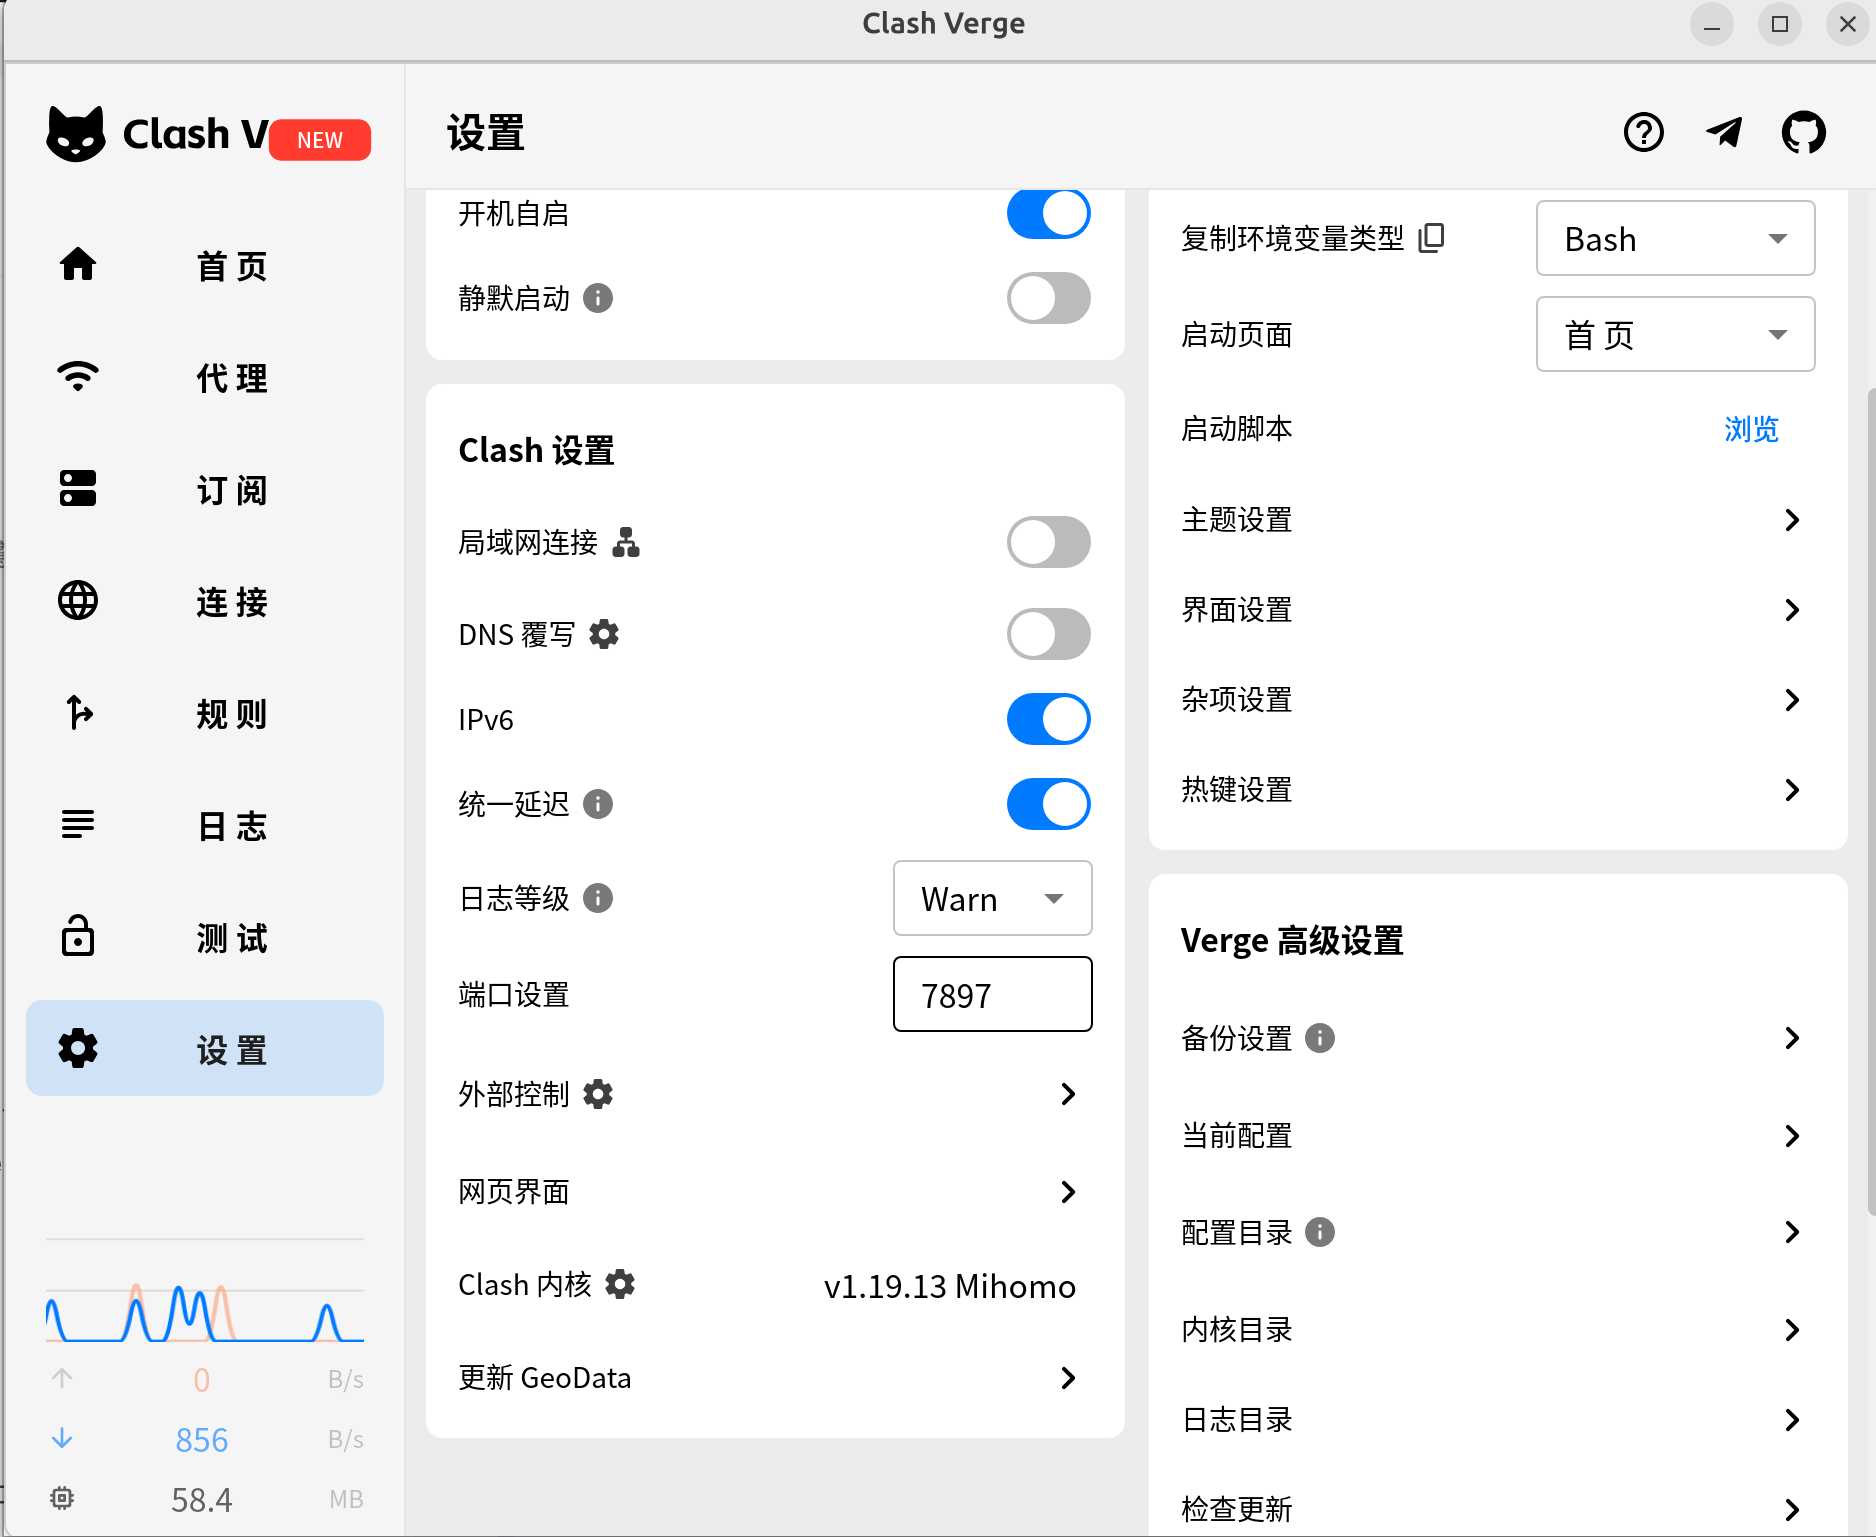Click the vertical scrollbar on right edge
The width and height of the screenshot is (1876, 1537).
tap(1871, 800)
